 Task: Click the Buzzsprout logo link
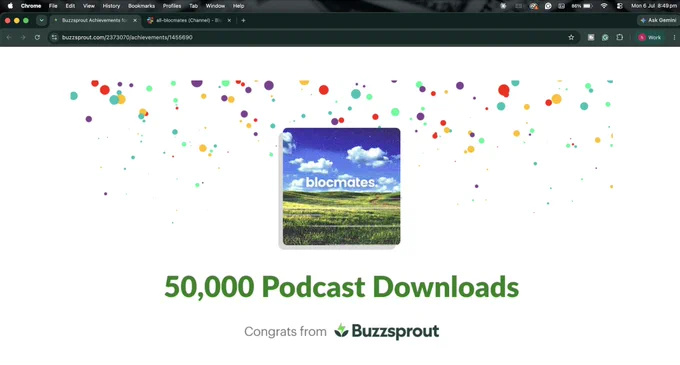tap(386, 331)
